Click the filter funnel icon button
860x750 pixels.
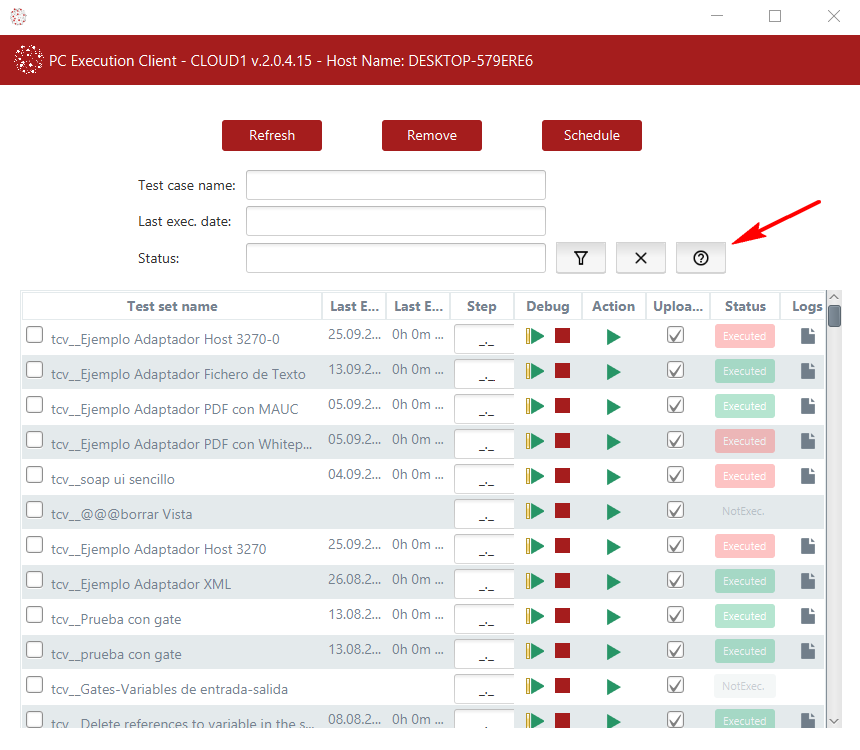[581, 258]
